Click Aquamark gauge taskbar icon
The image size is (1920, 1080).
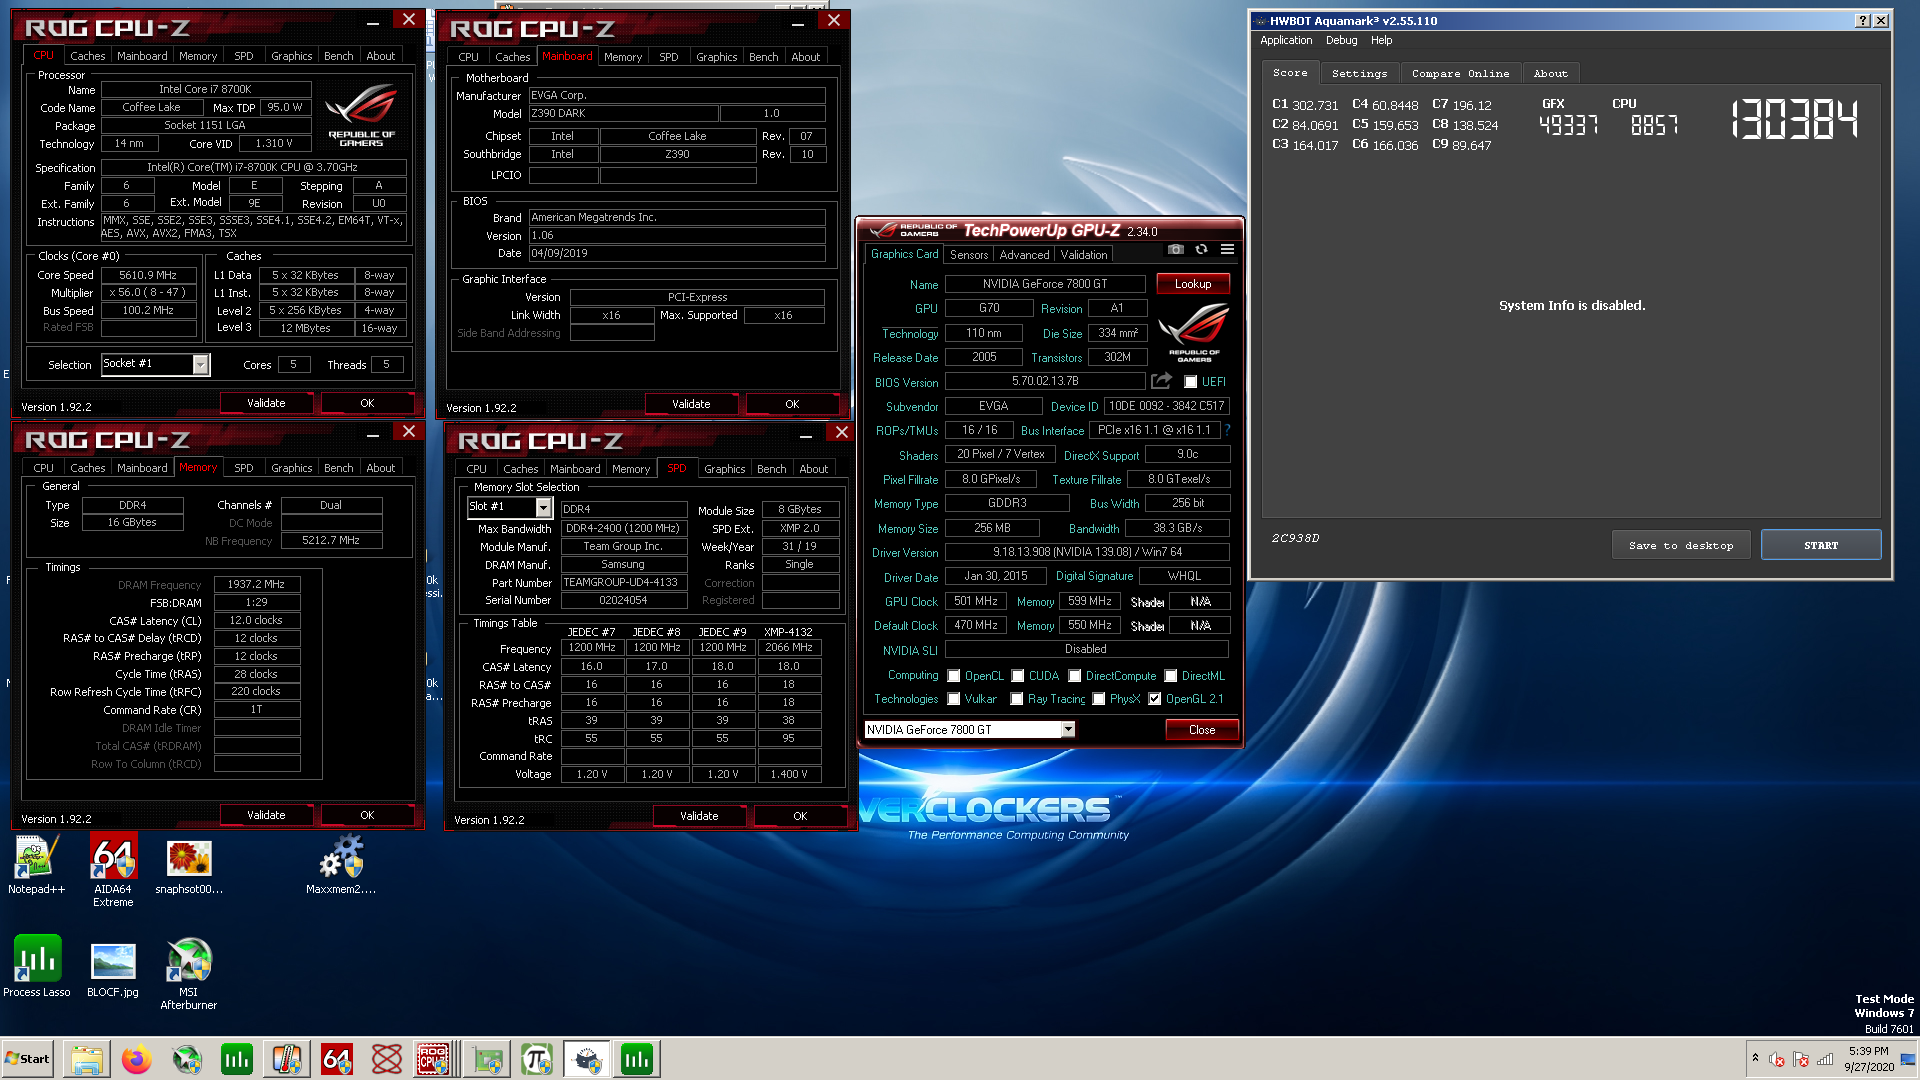tap(587, 1059)
